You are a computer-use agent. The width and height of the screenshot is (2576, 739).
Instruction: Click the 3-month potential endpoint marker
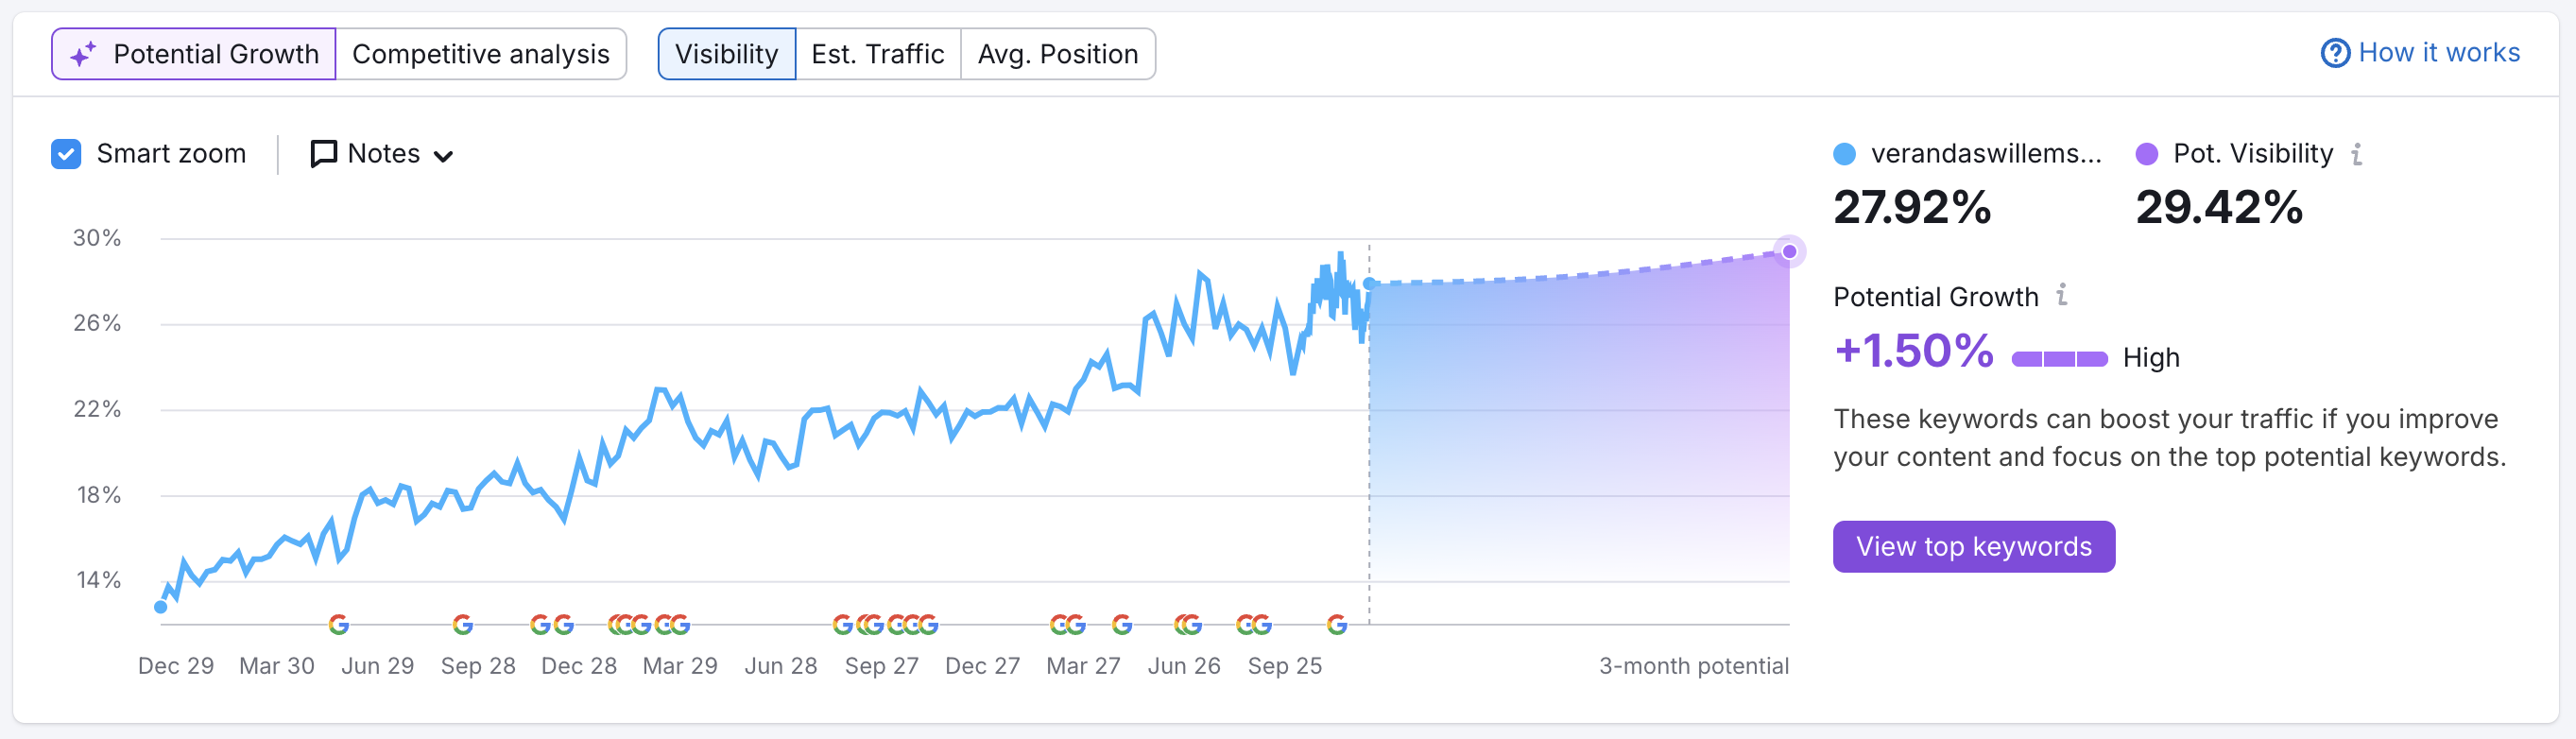coord(1788,251)
